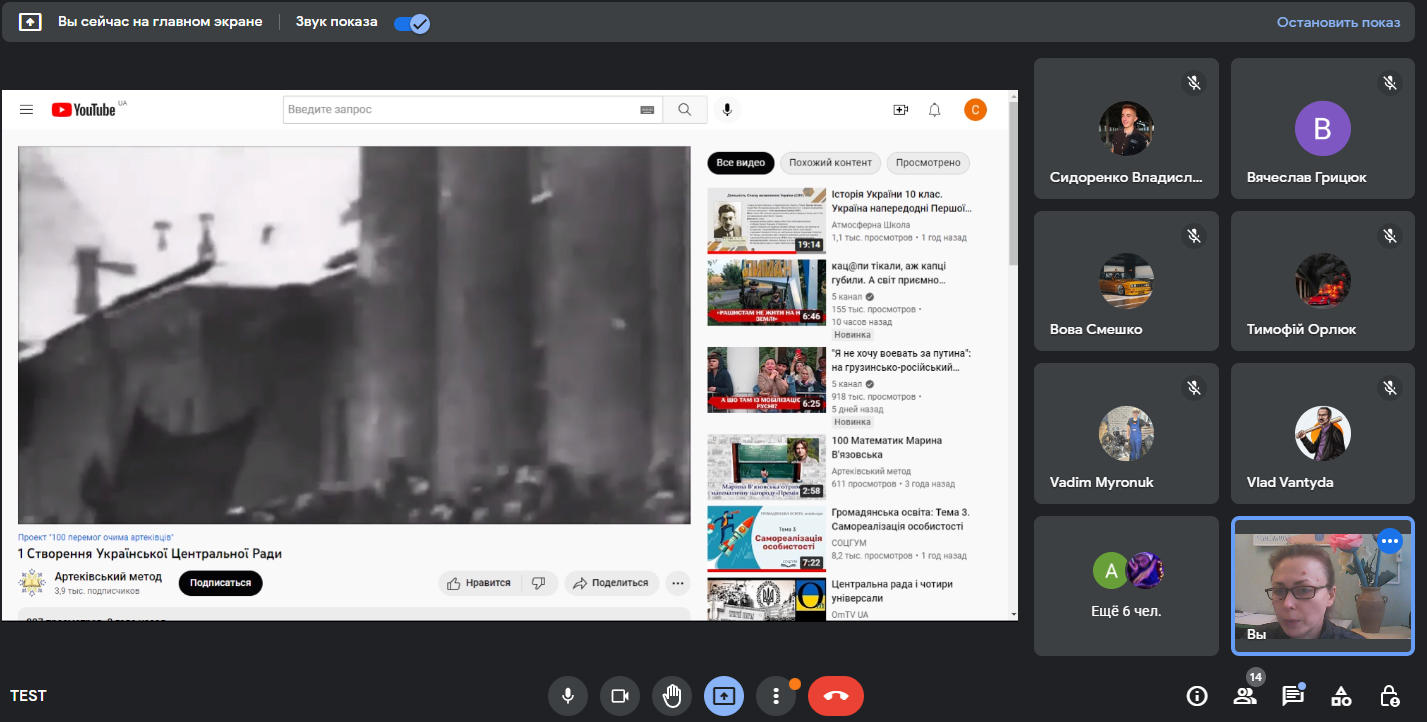The height and width of the screenshot is (722, 1427).
Task: Open the on-screen keyboard in search box
Action: 647,110
